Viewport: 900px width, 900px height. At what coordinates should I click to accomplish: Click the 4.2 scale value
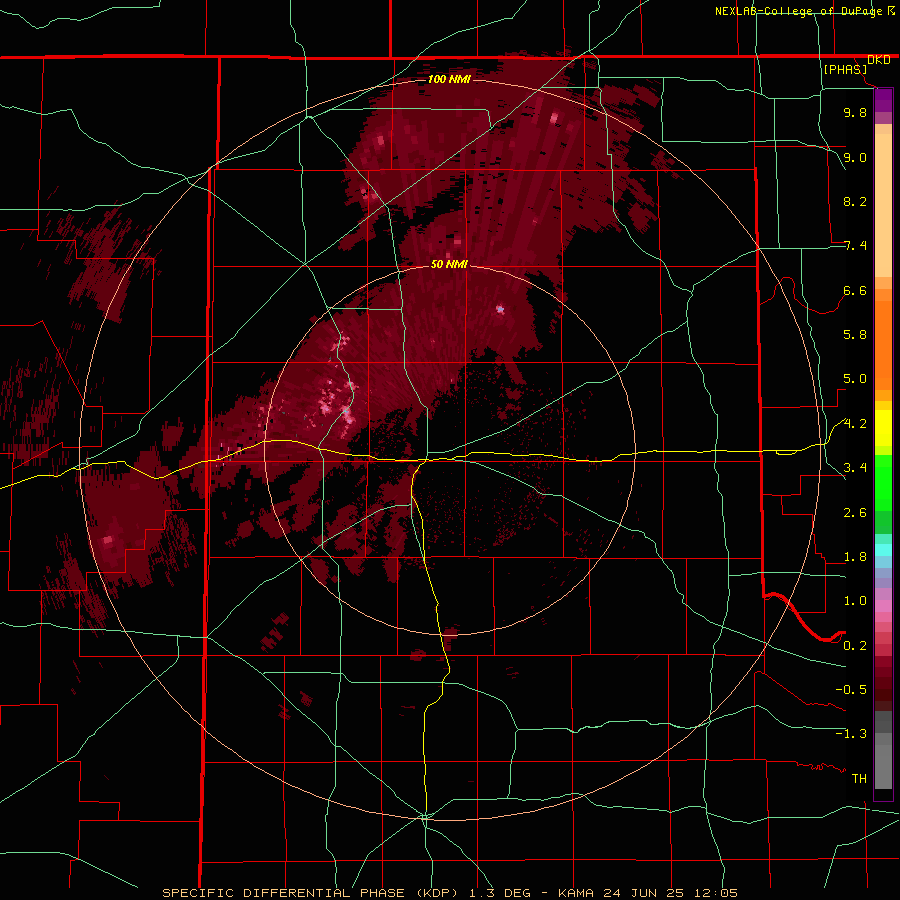tap(855, 424)
